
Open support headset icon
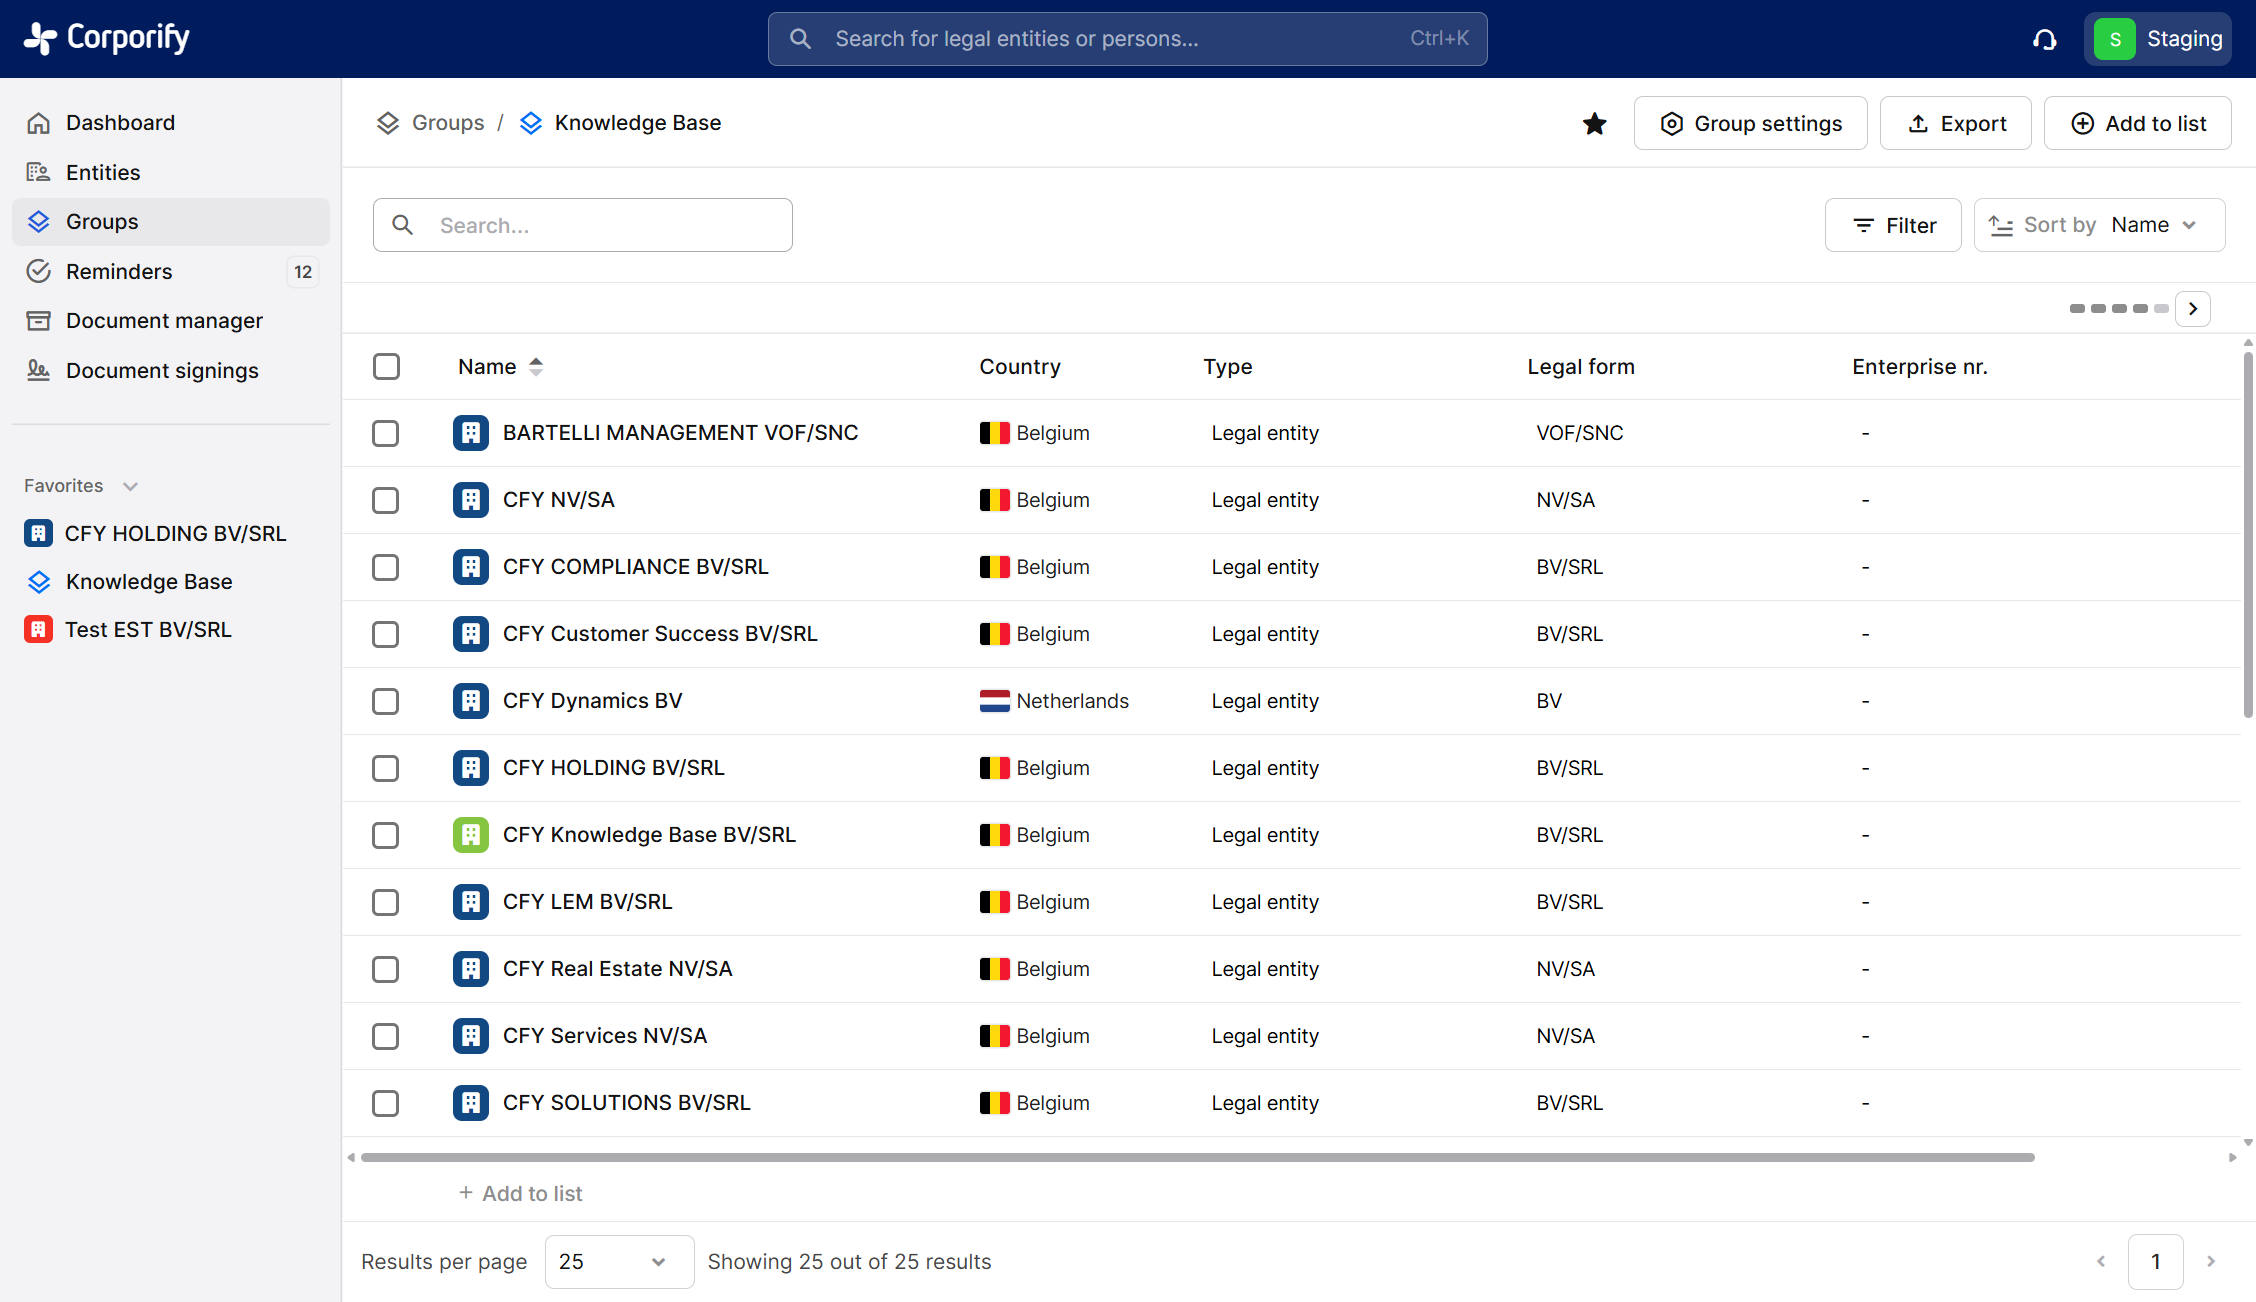click(2044, 39)
